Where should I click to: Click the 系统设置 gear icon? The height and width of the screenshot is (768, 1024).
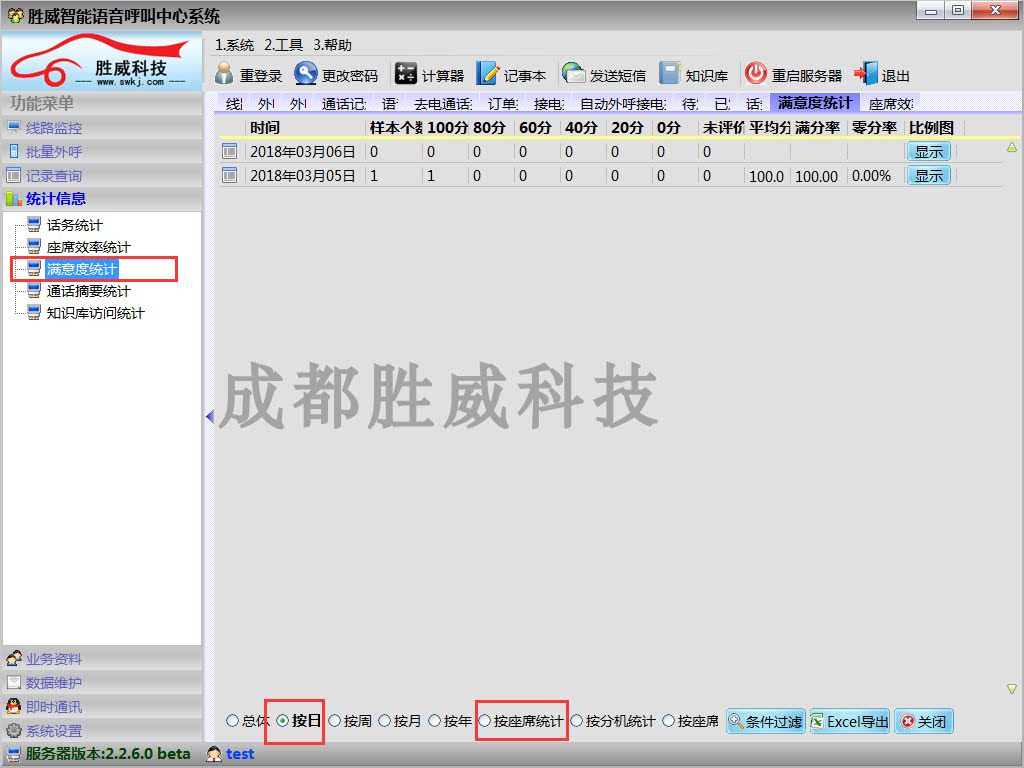click(x=14, y=730)
